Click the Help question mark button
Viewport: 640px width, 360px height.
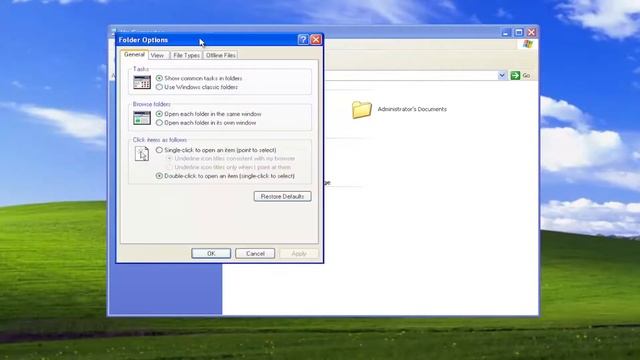303,40
